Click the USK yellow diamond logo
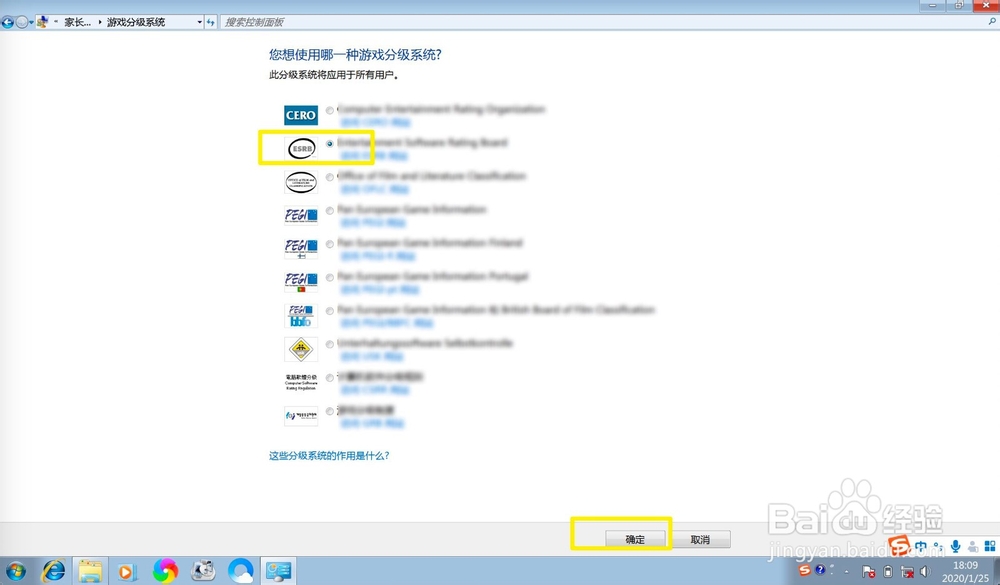The width and height of the screenshot is (1000, 585). click(x=301, y=349)
